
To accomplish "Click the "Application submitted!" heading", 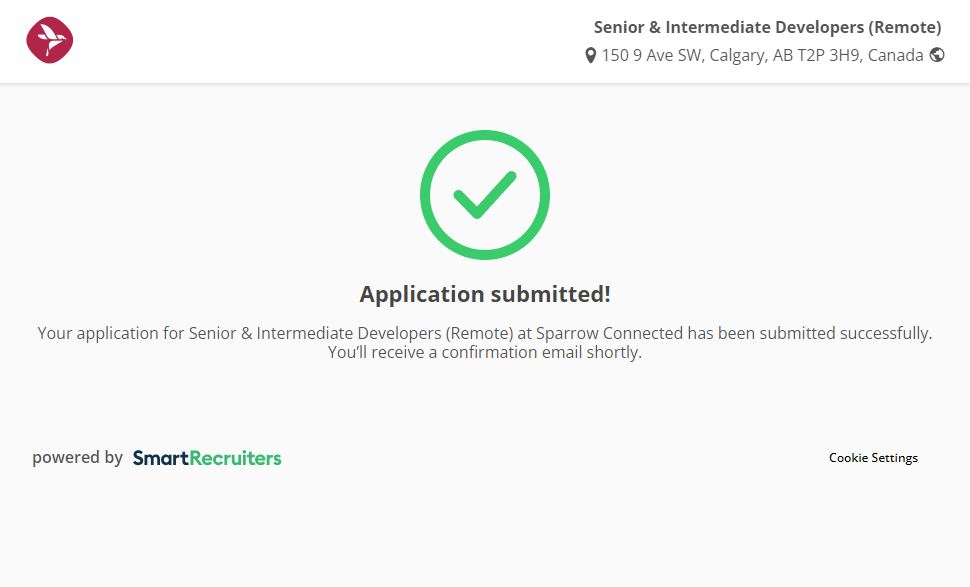I will 485,294.
